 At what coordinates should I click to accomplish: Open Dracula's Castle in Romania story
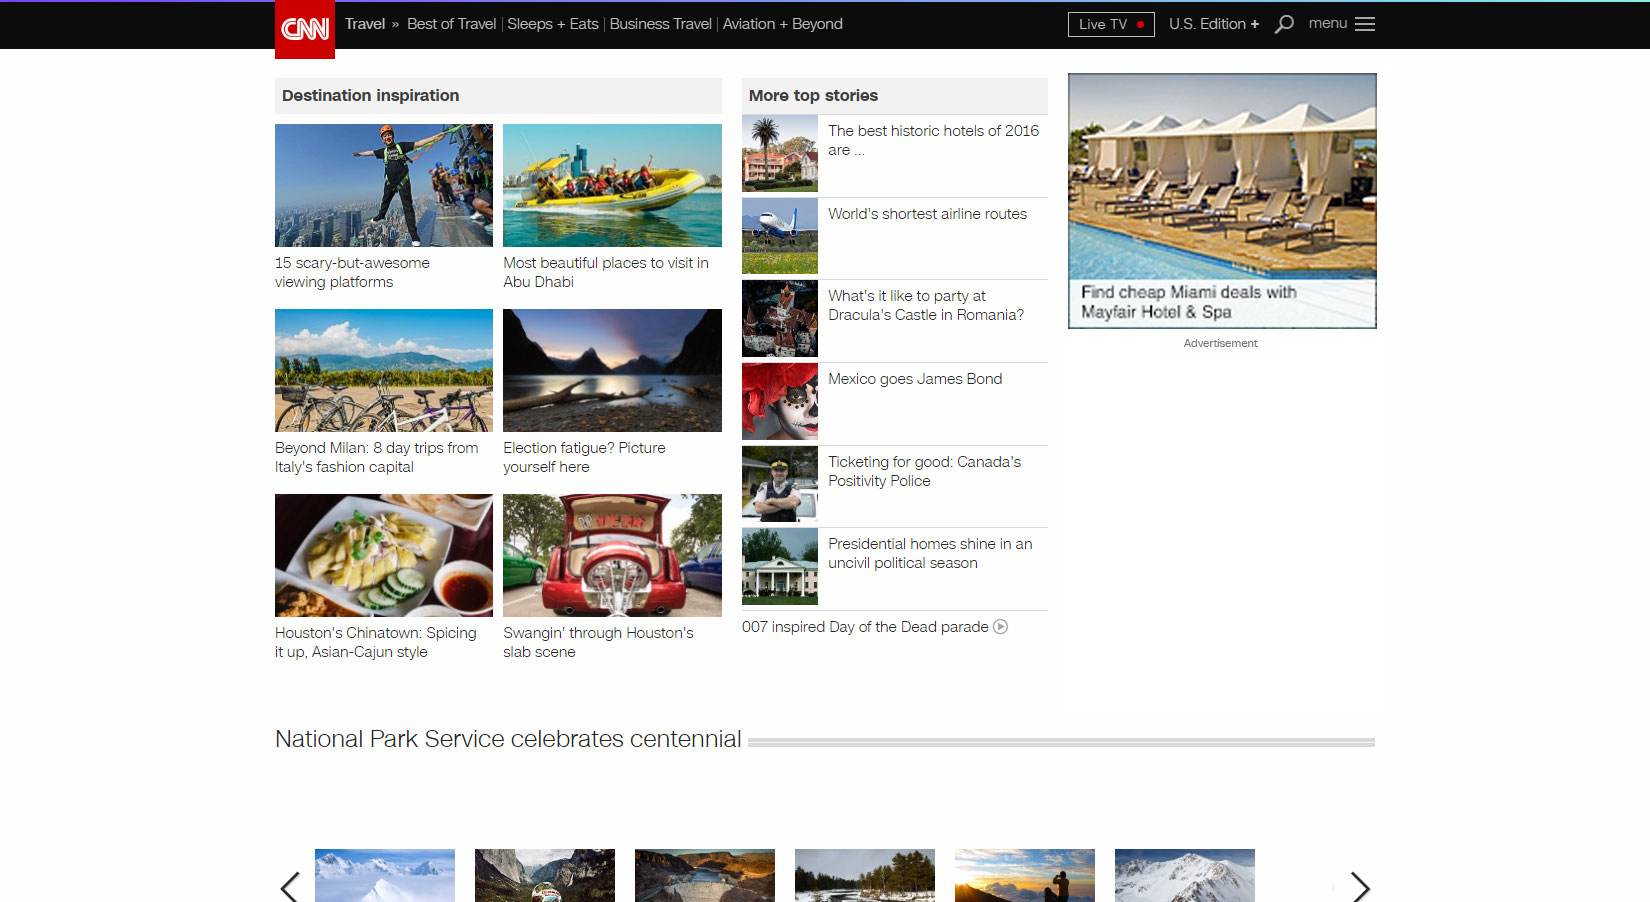point(926,305)
